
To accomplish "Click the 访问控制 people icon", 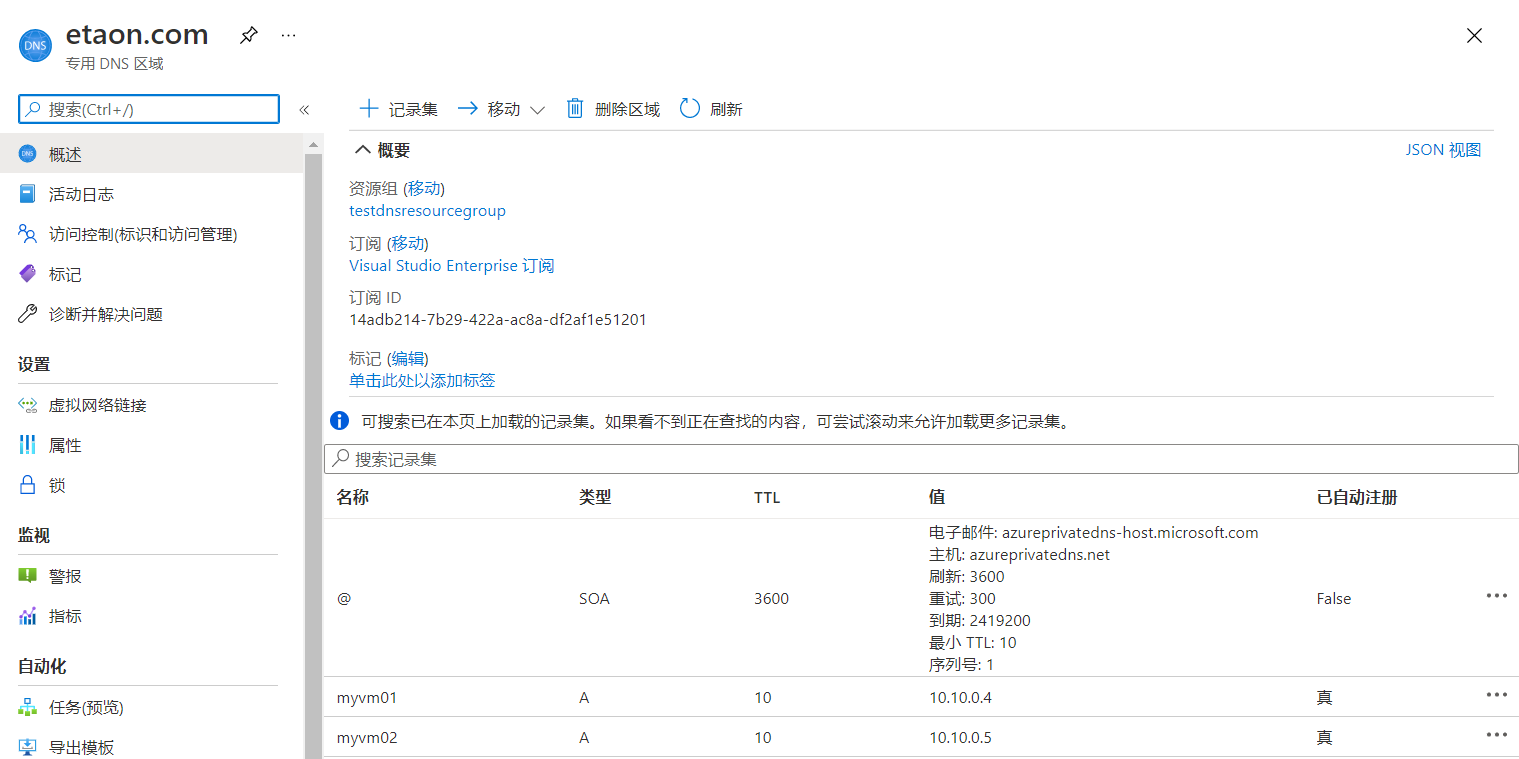I will (x=28, y=234).
